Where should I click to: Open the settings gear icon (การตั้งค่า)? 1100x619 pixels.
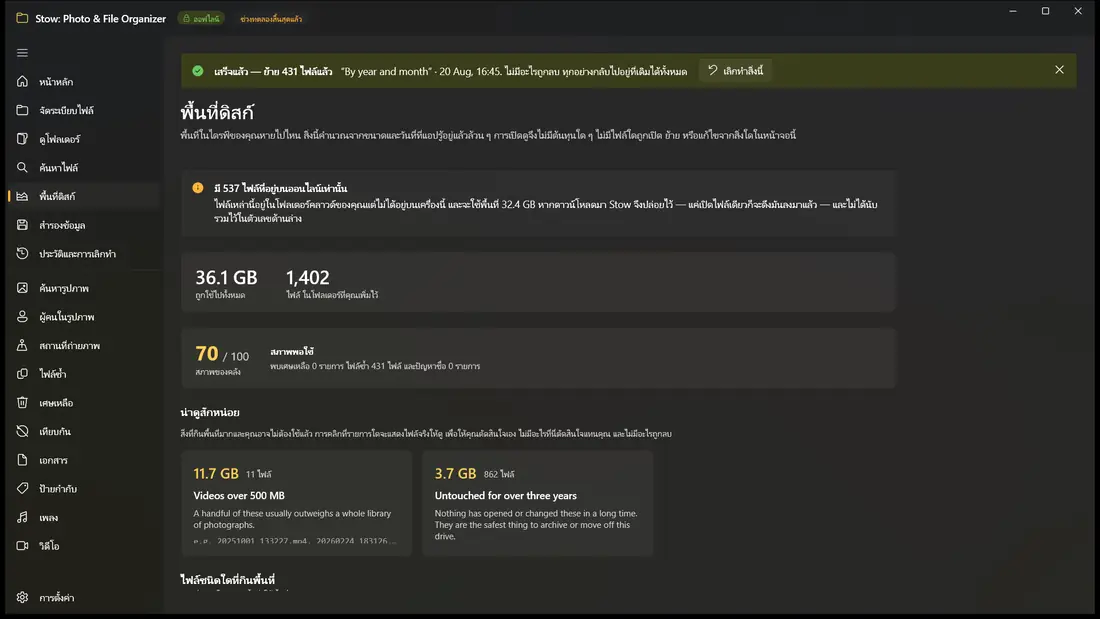pos(22,597)
